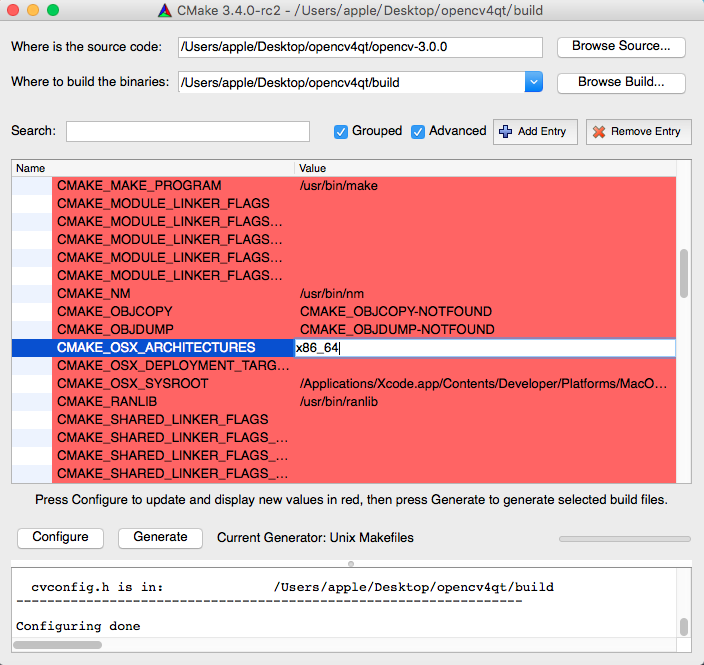Click the CMAKE_OBJCOPY-NOTFOUND value
This screenshot has height=665, width=704.
[396, 311]
